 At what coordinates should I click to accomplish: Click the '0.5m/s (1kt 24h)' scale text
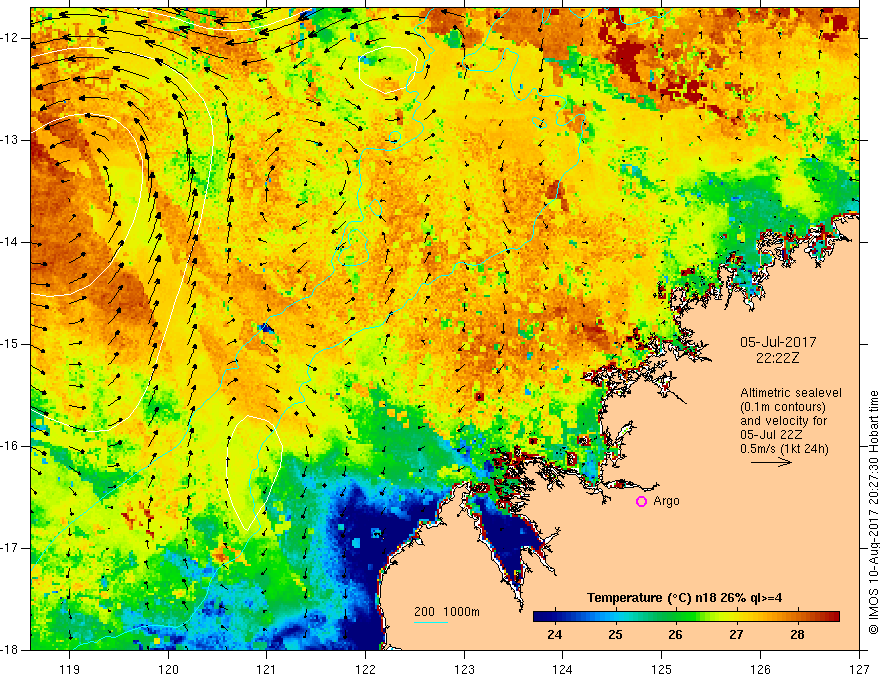point(784,449)
